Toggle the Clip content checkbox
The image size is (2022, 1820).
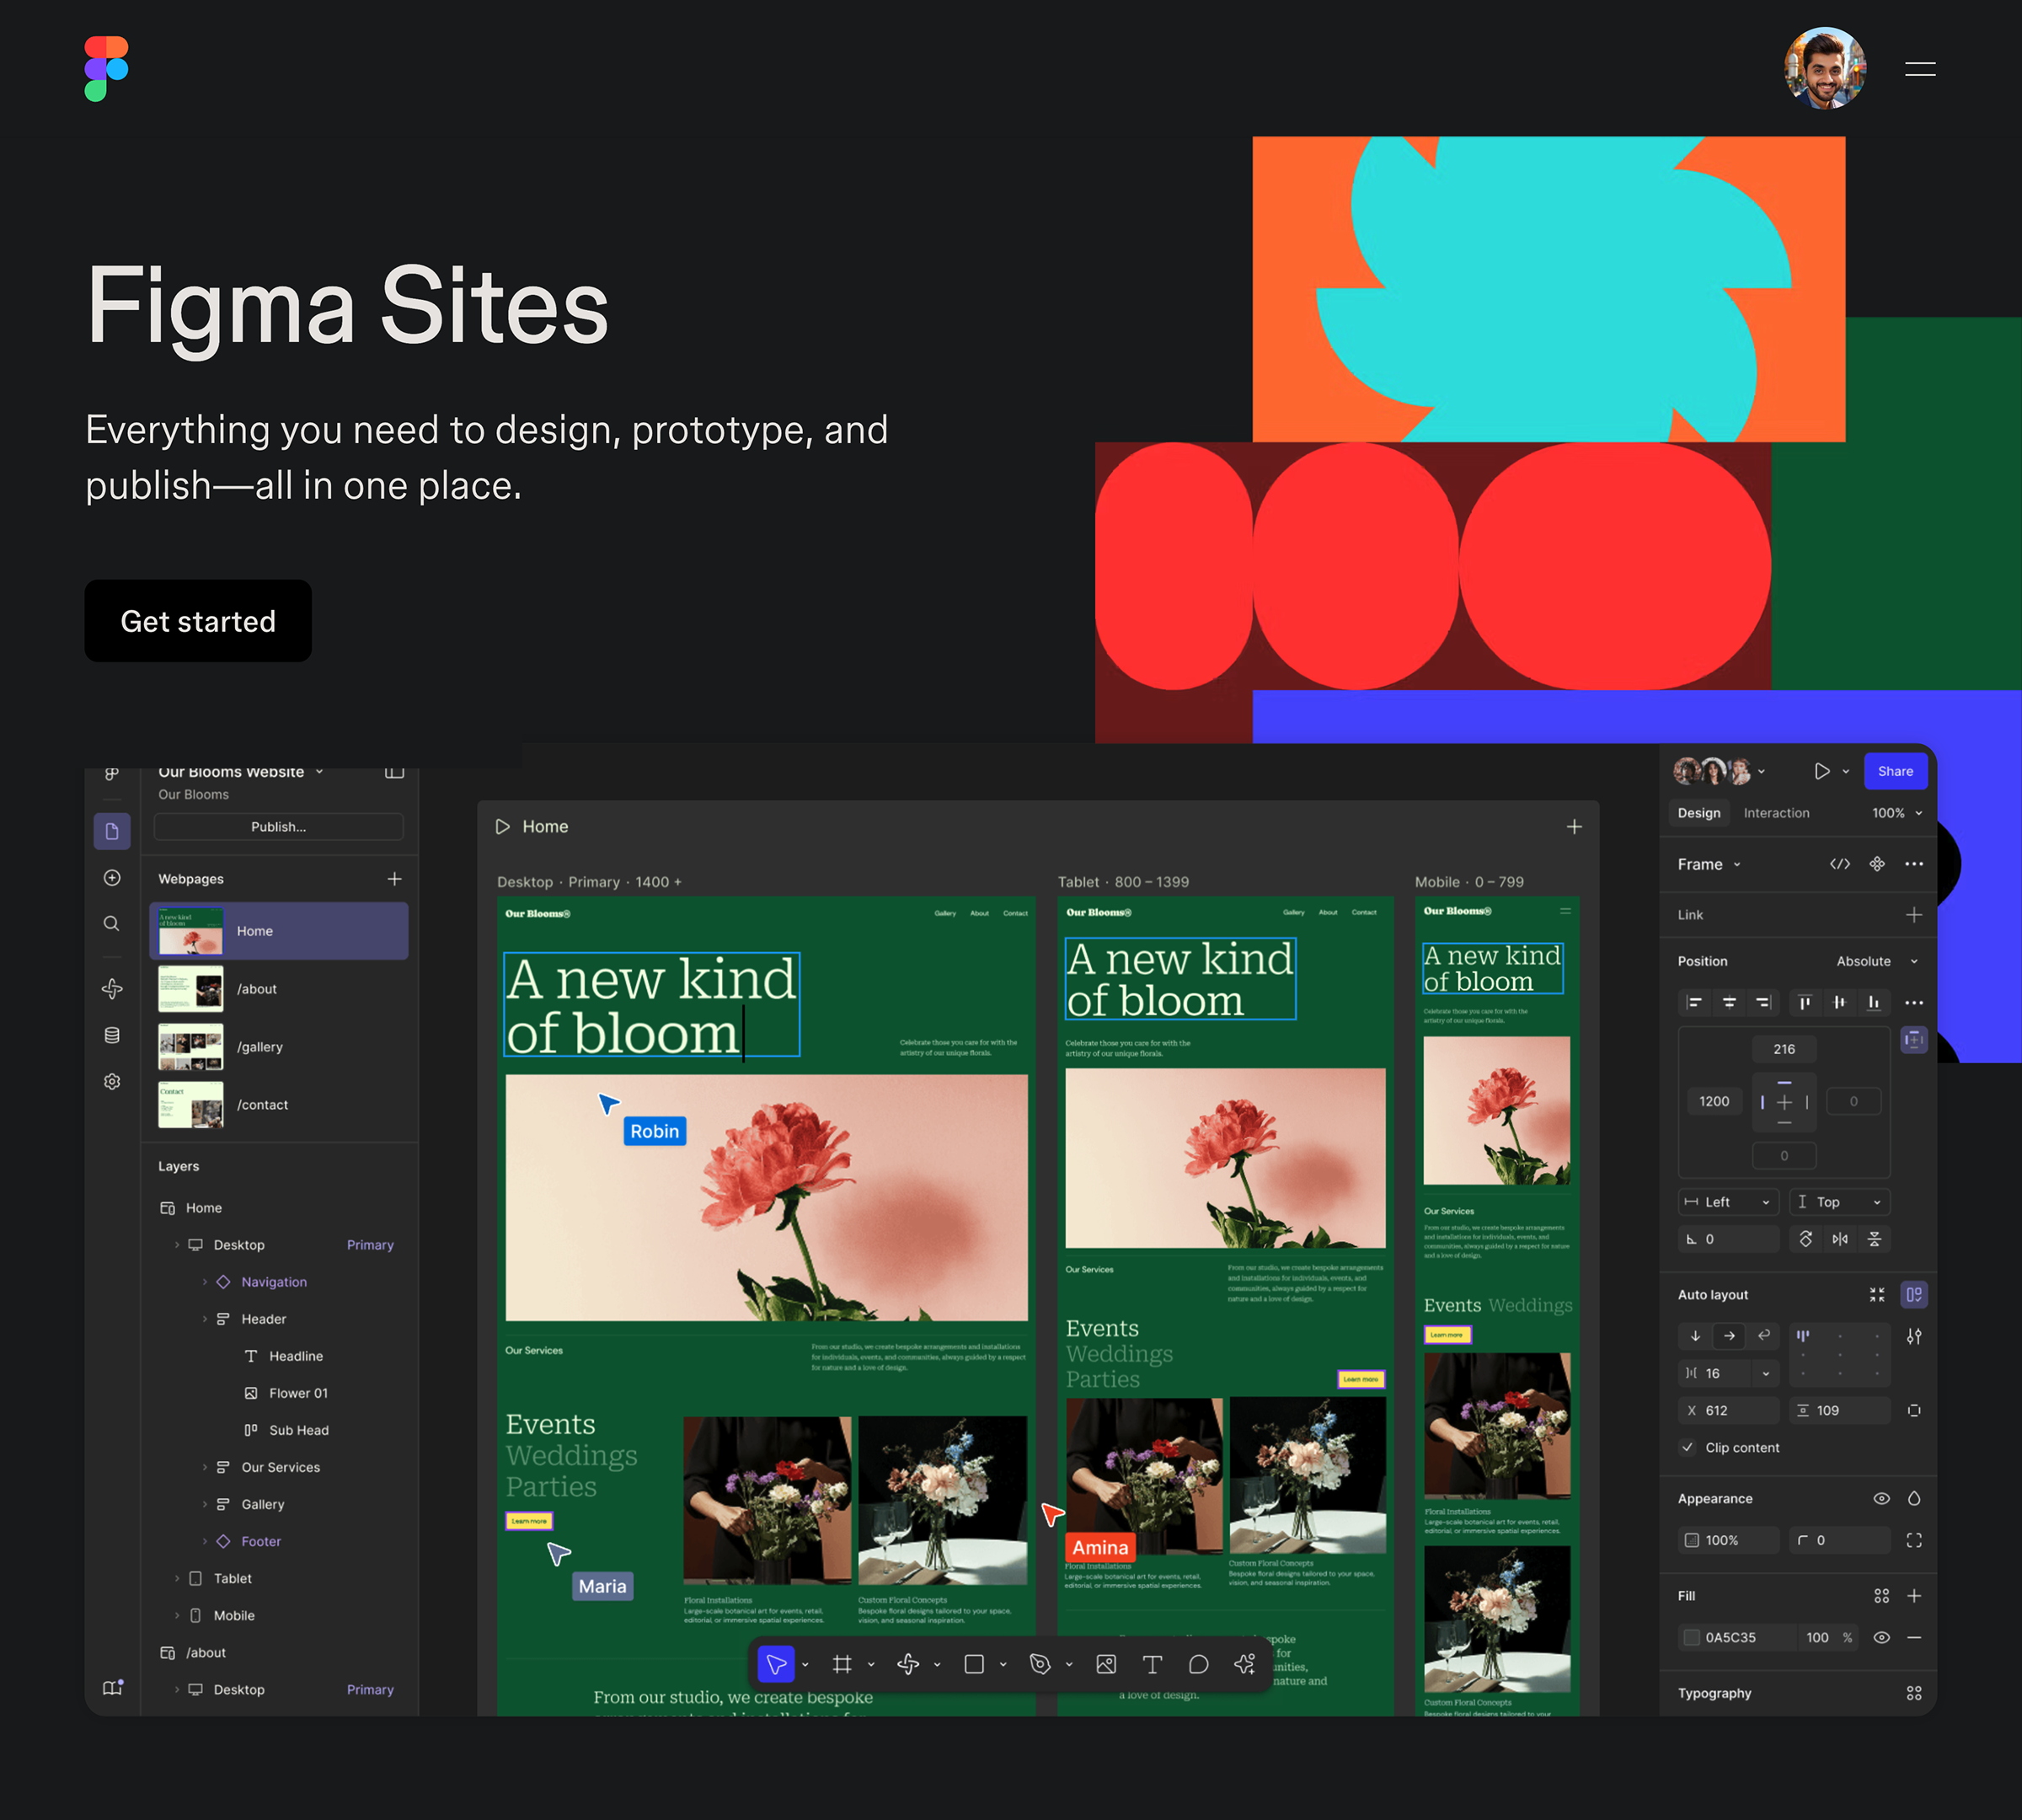point(1688,1447)
